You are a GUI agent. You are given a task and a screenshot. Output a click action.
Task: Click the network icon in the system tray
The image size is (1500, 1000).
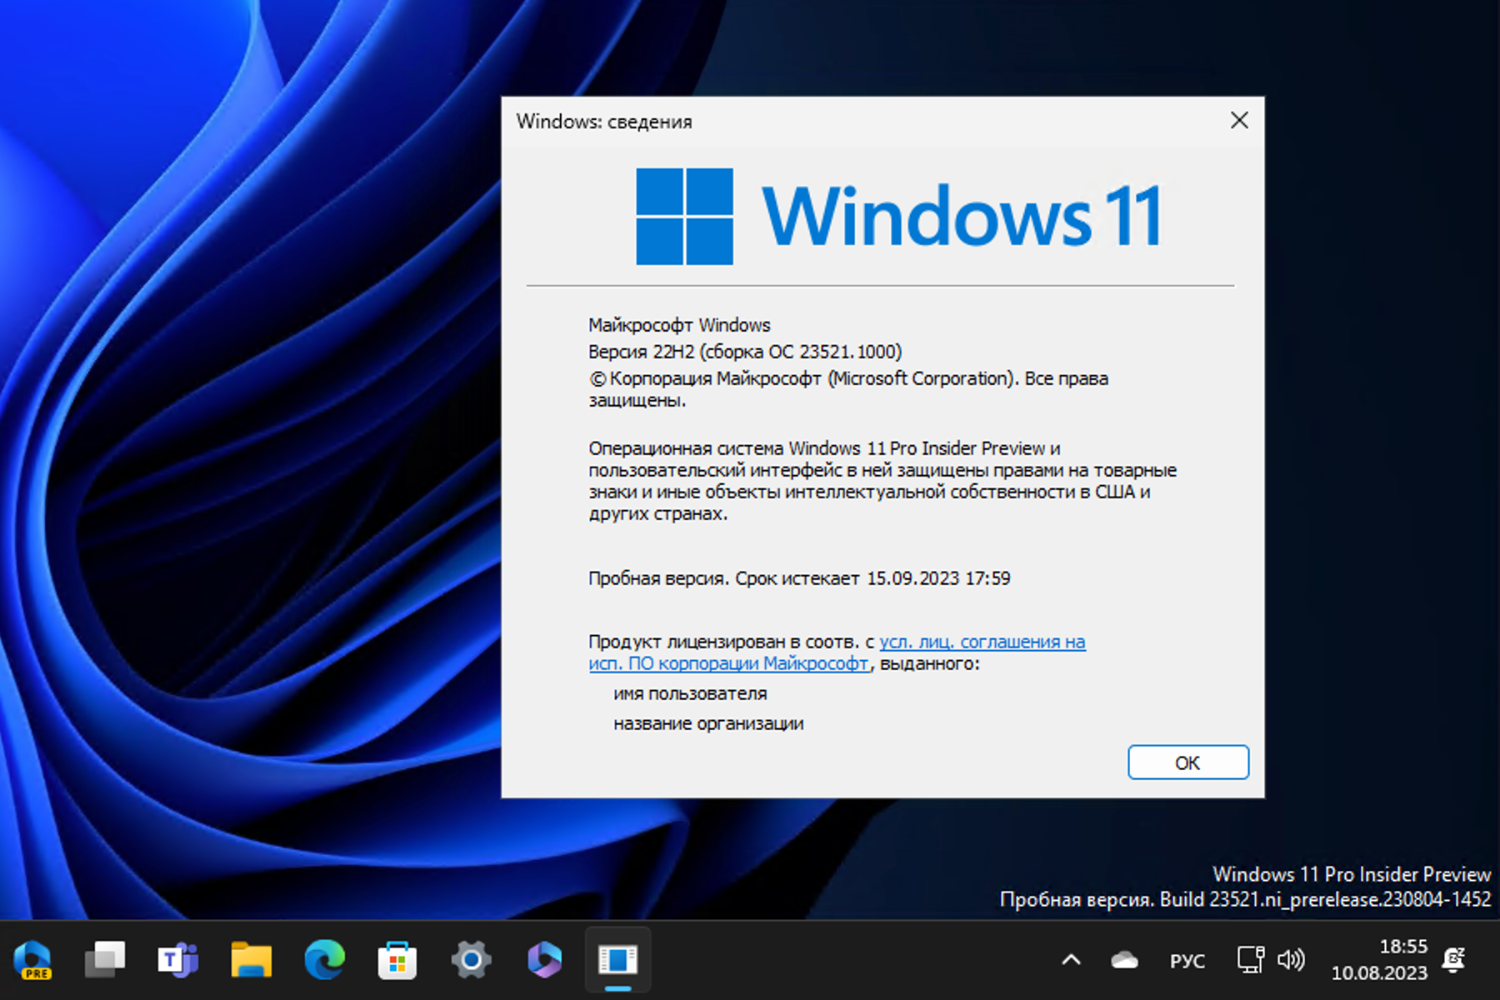tap(1249, 959)
